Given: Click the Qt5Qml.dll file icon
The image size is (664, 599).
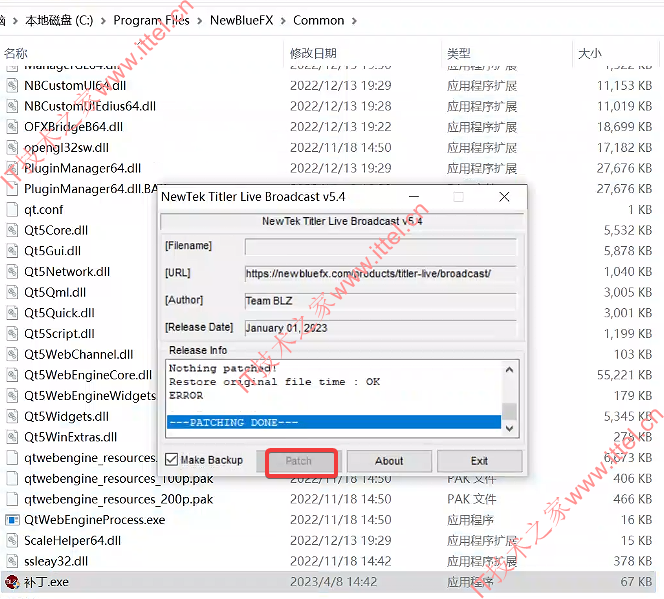Looking at the screenshot, I should (12, 293).
